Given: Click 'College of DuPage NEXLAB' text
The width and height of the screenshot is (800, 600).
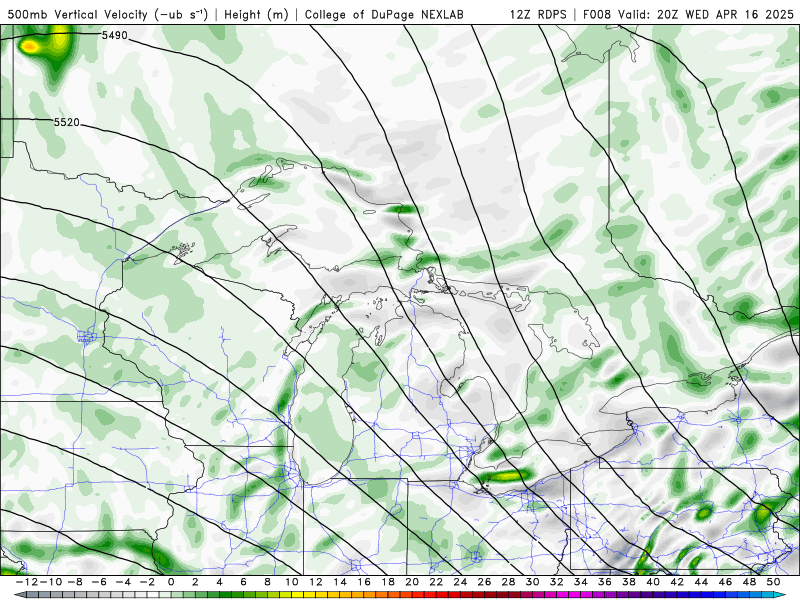Looking at the screenshot, I should pyautogui.click(x=384, y=14).
